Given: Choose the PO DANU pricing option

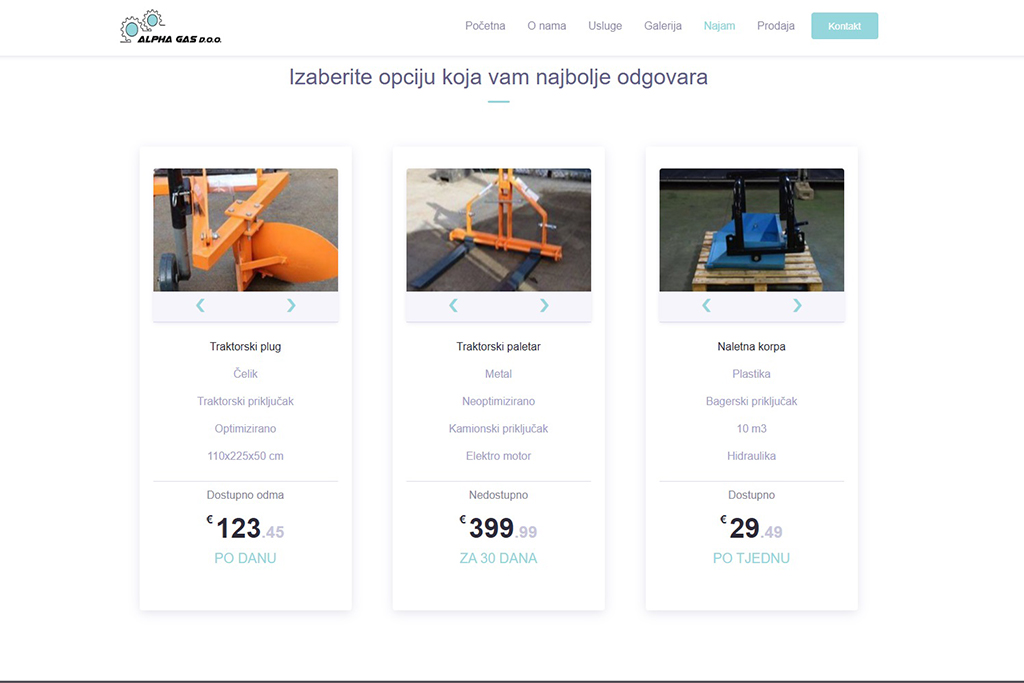Looking at the screenshot, I should tap(246, 558).
